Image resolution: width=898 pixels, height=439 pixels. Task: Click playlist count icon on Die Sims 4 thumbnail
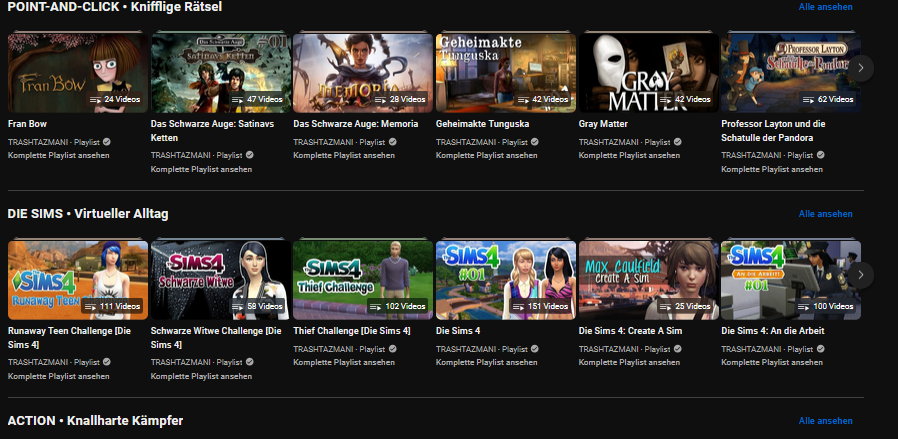point(520,306)
